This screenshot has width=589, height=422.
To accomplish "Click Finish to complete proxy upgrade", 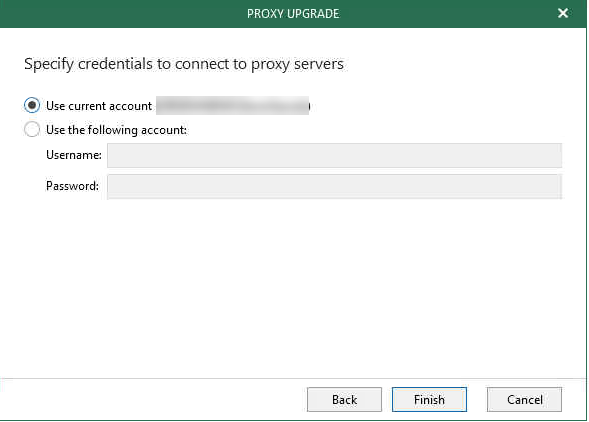I will [429, 399].
